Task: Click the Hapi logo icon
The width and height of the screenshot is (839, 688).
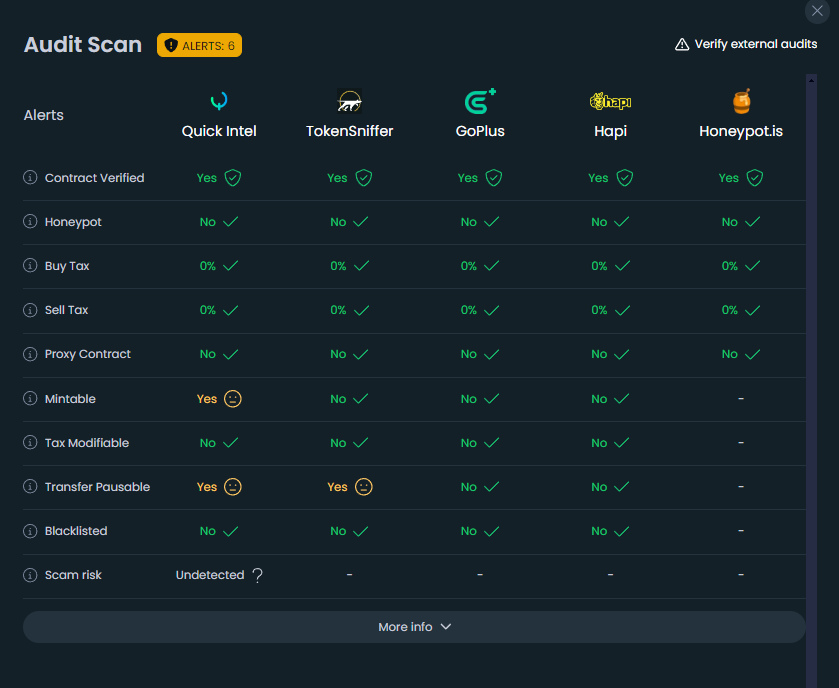Action: pyautogui.click(x=611, y=101)
